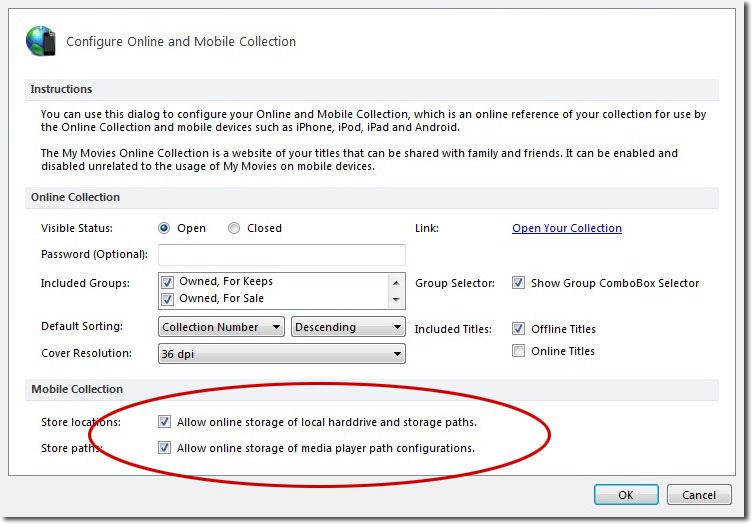Expand the Cover Resolution 36 dpi dropdown

[281, 353]
